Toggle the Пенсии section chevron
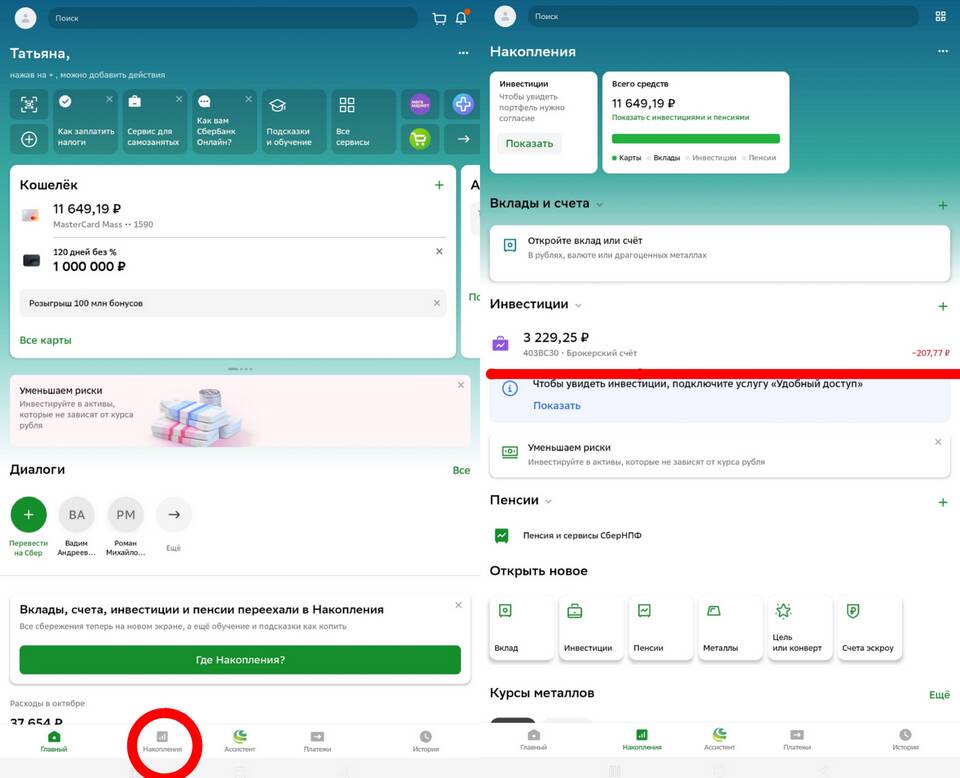Image resolution: width=960 pixels, height=778 pixels. click(x=549, y=501)
